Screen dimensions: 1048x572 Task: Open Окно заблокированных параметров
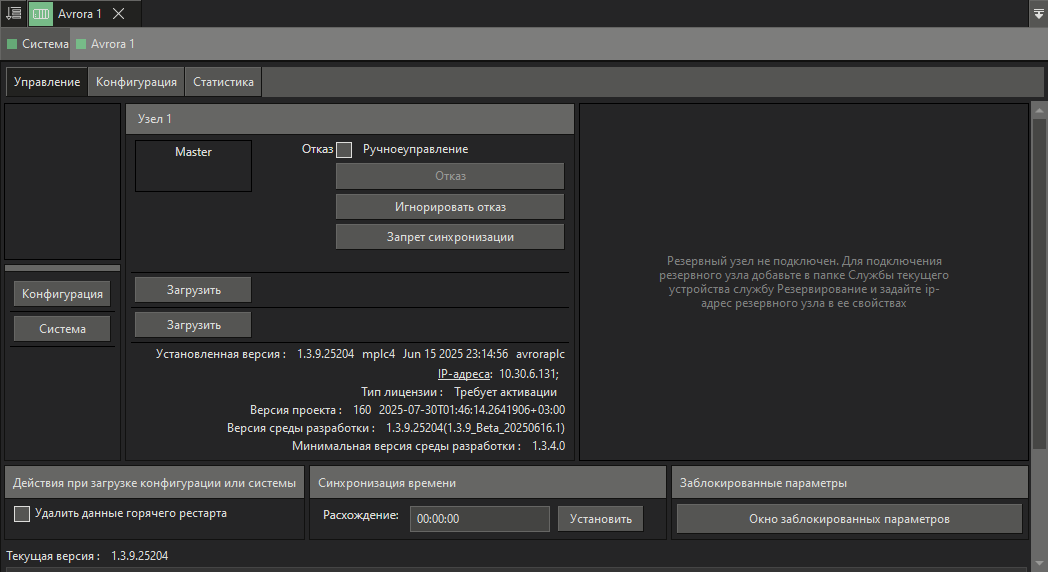(849, 519)
